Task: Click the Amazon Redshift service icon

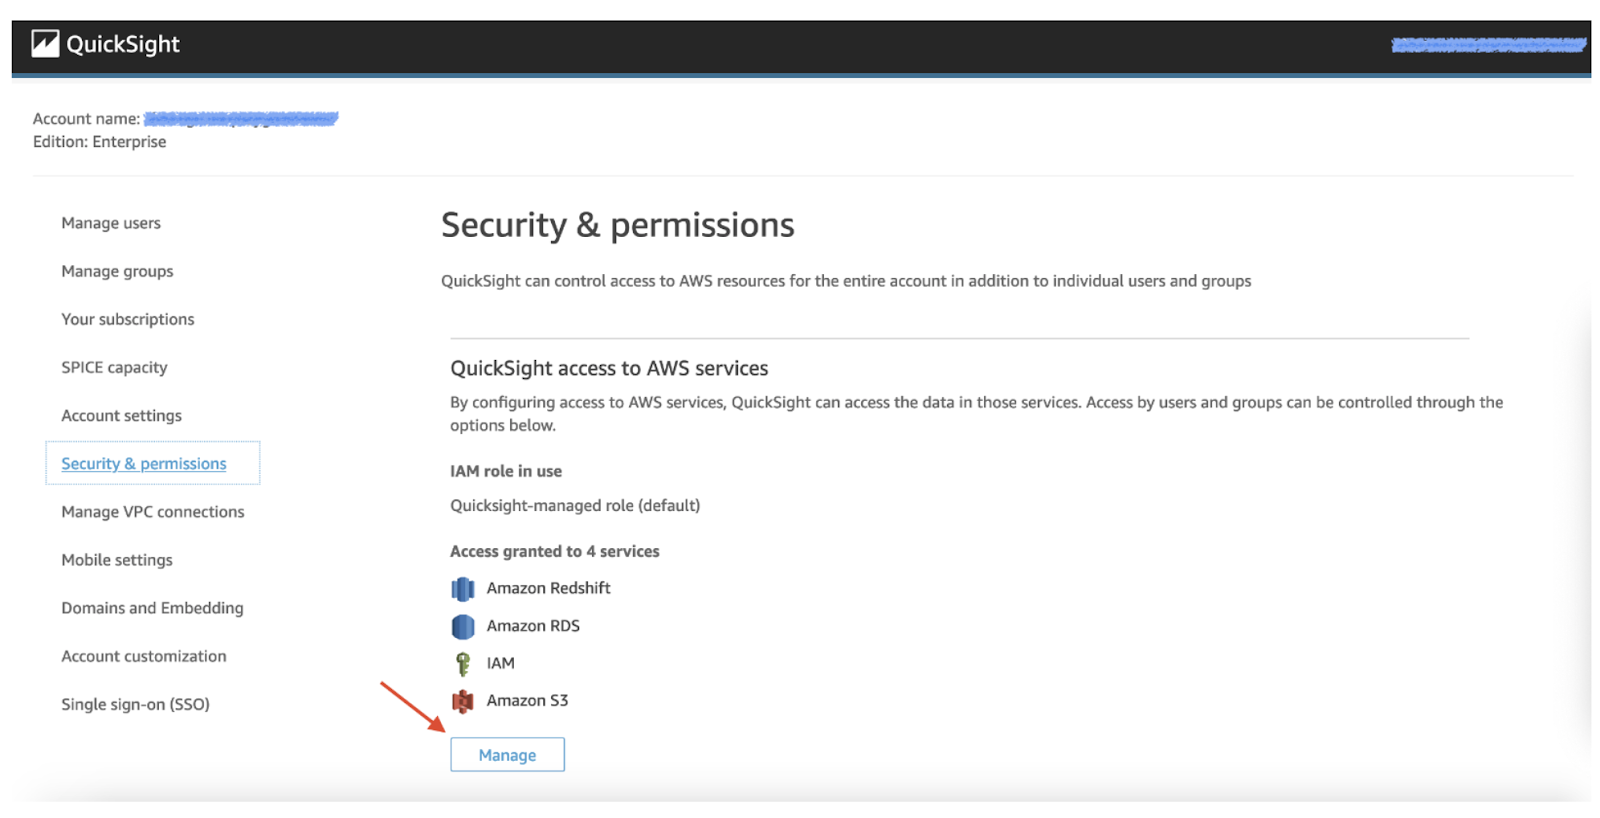Action: (462, 589)
